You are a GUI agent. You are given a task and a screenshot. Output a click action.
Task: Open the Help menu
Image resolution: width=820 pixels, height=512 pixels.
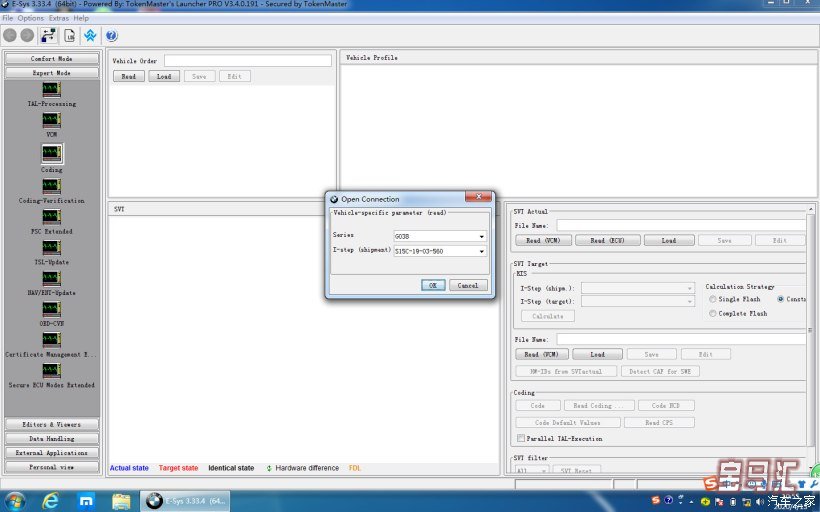81,18
